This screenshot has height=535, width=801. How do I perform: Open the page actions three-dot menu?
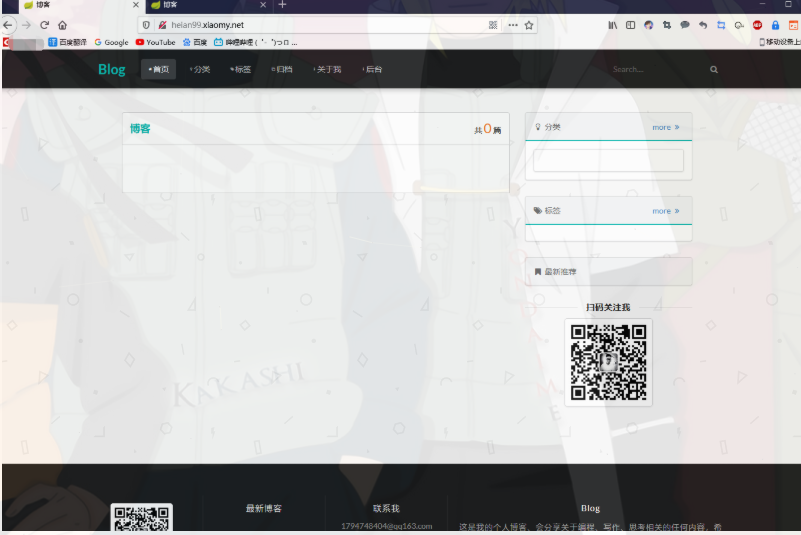click(x=513, y=25)
